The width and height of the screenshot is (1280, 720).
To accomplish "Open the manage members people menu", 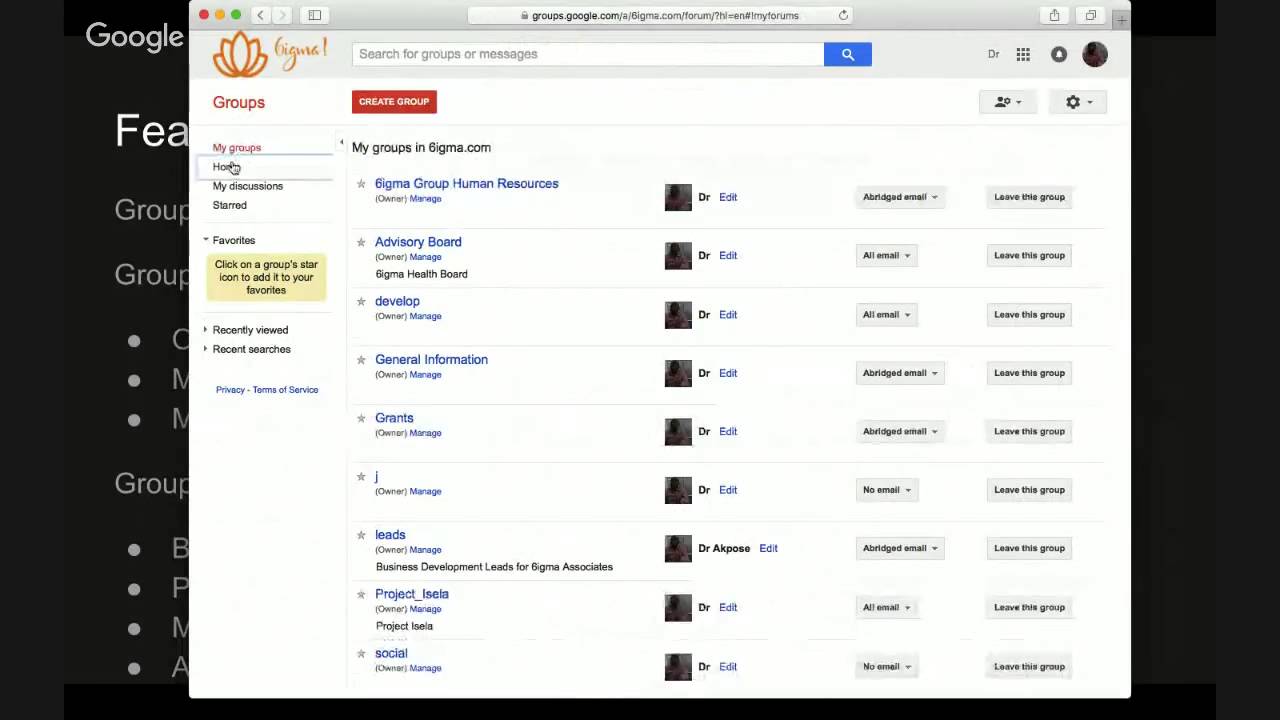I will tap(1007, 102).
